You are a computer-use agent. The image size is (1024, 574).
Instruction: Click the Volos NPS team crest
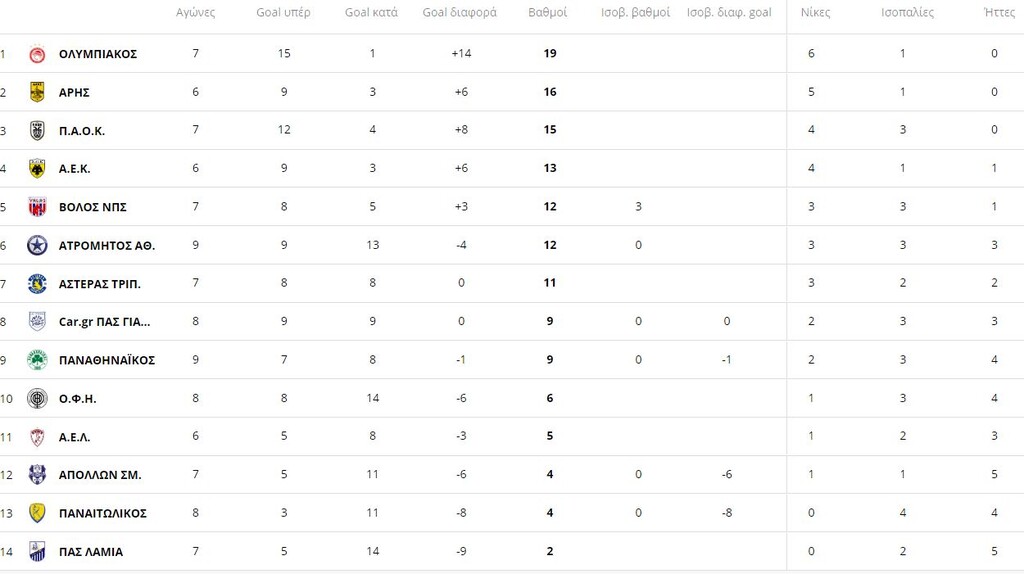37,207
